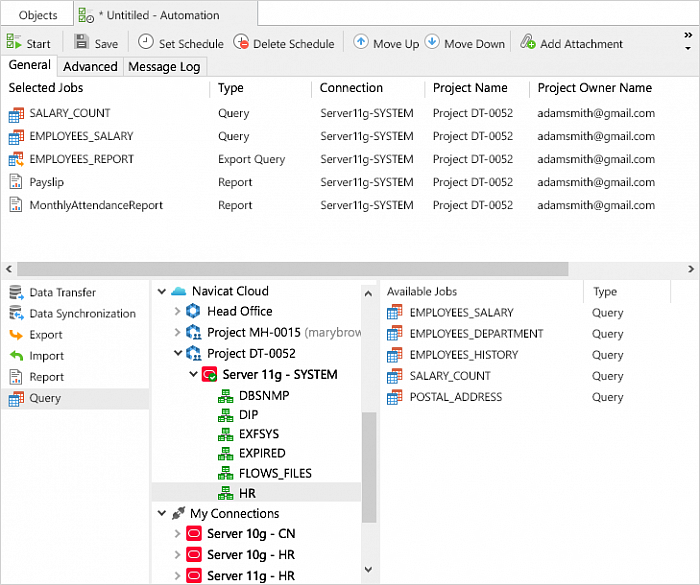Expand the Project MH-0015 node
Image resolution: width=700 pixels, height=585 pixels.
177,332
